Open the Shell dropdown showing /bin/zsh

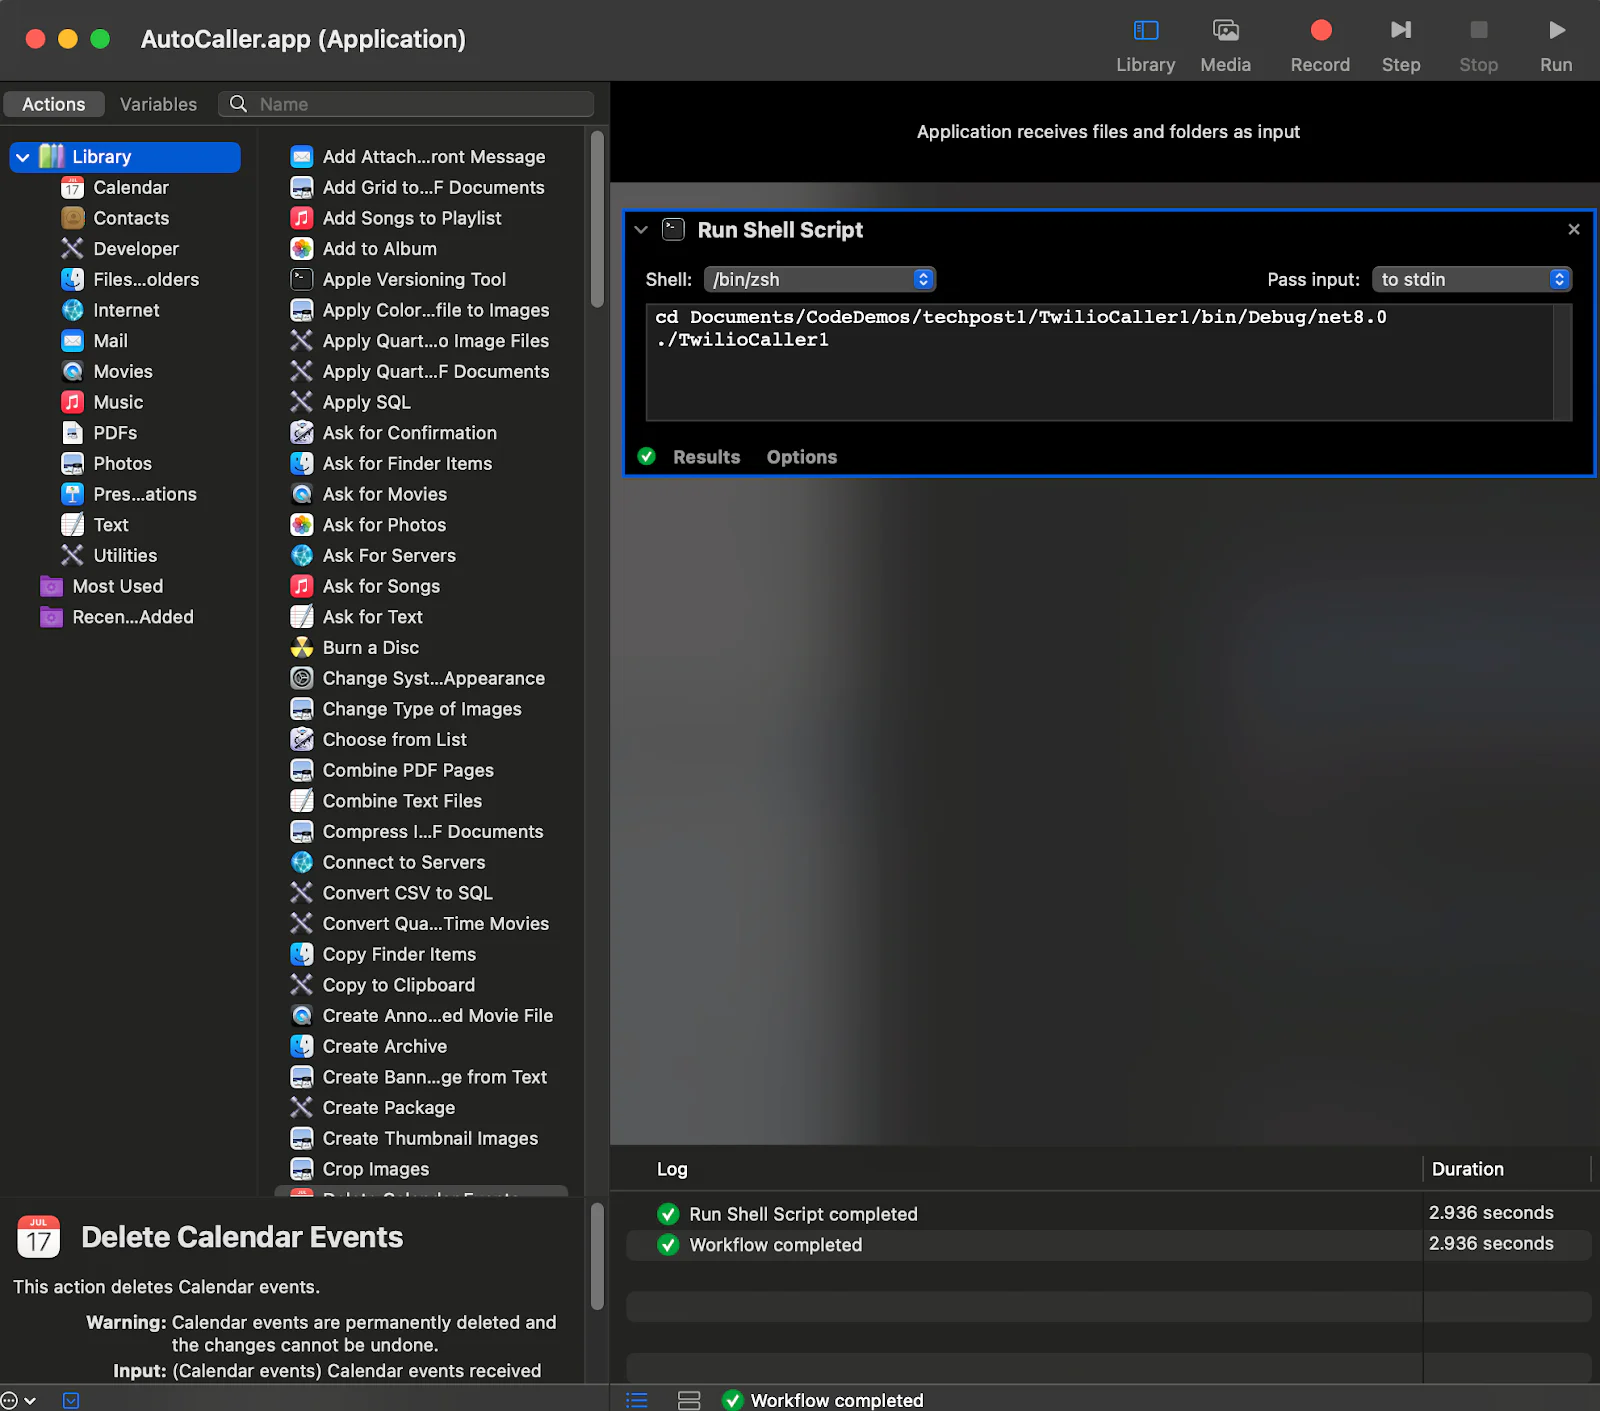[820, 279]
